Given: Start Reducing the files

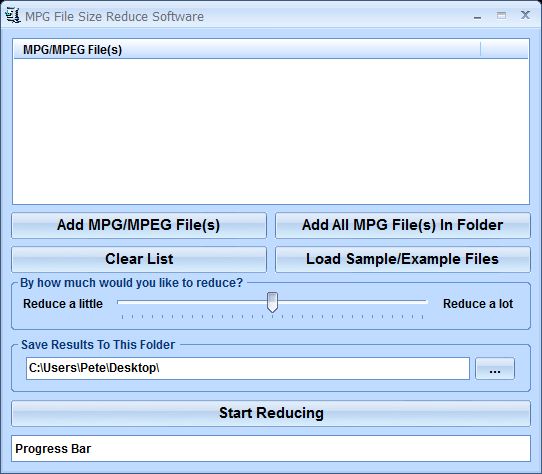Looking at the screenshot, I should (271, 413).
